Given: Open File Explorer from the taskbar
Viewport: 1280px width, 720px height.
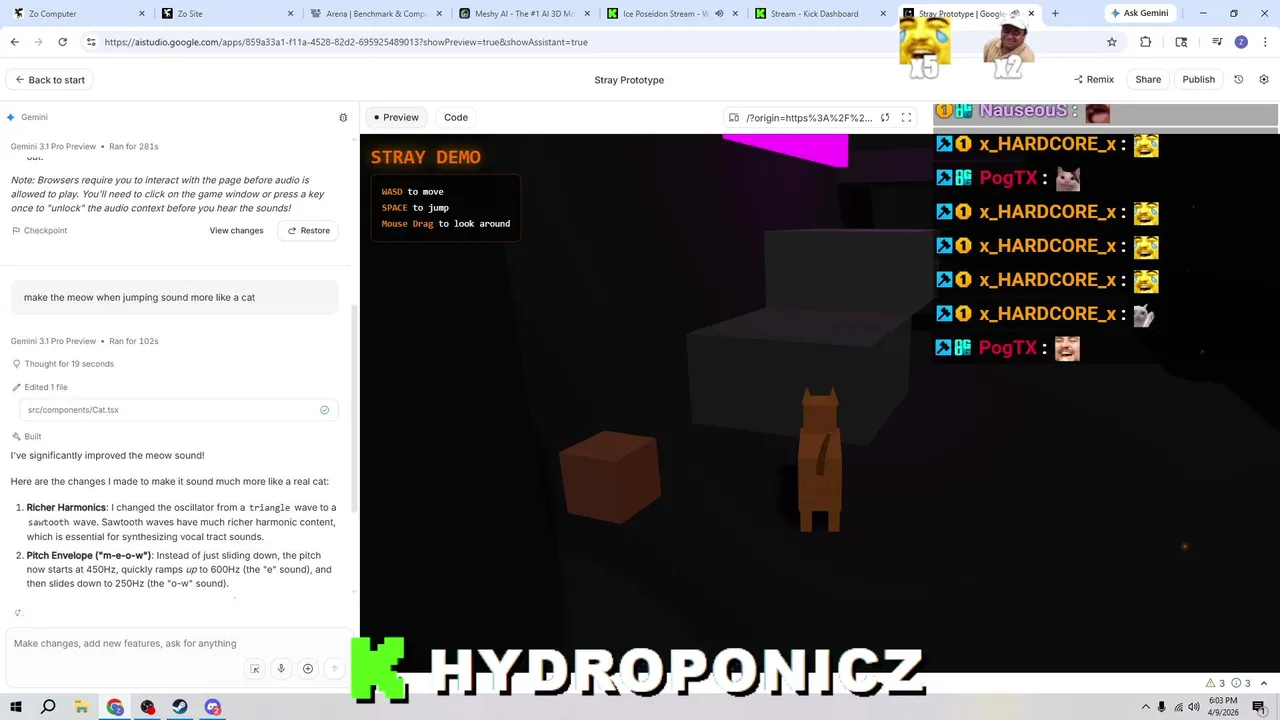Looking at the screenshot, I should (x=81, y=707).
